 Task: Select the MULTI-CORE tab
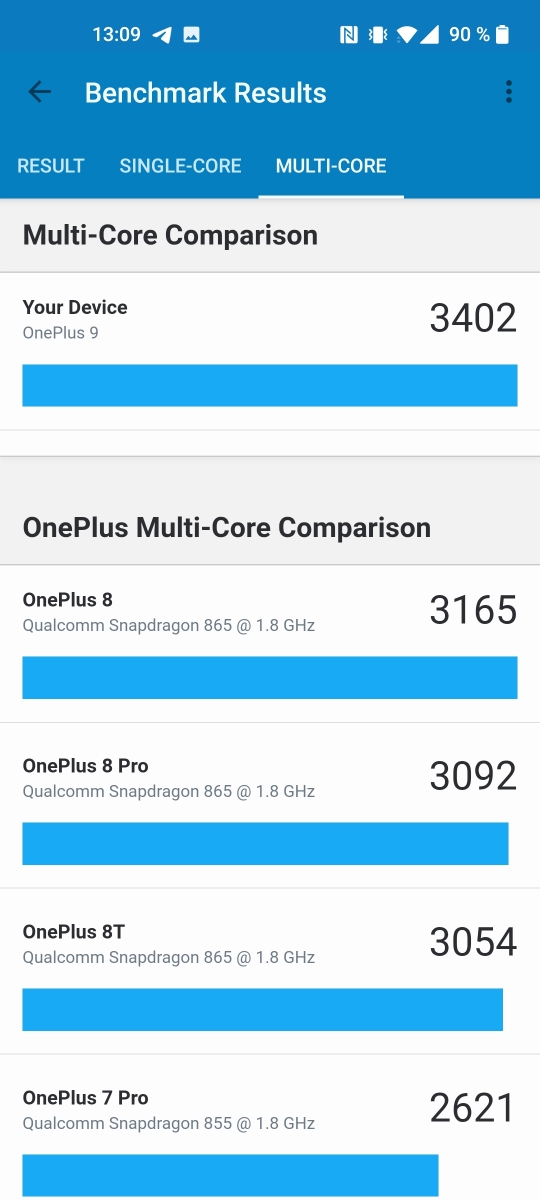(331, 166)
